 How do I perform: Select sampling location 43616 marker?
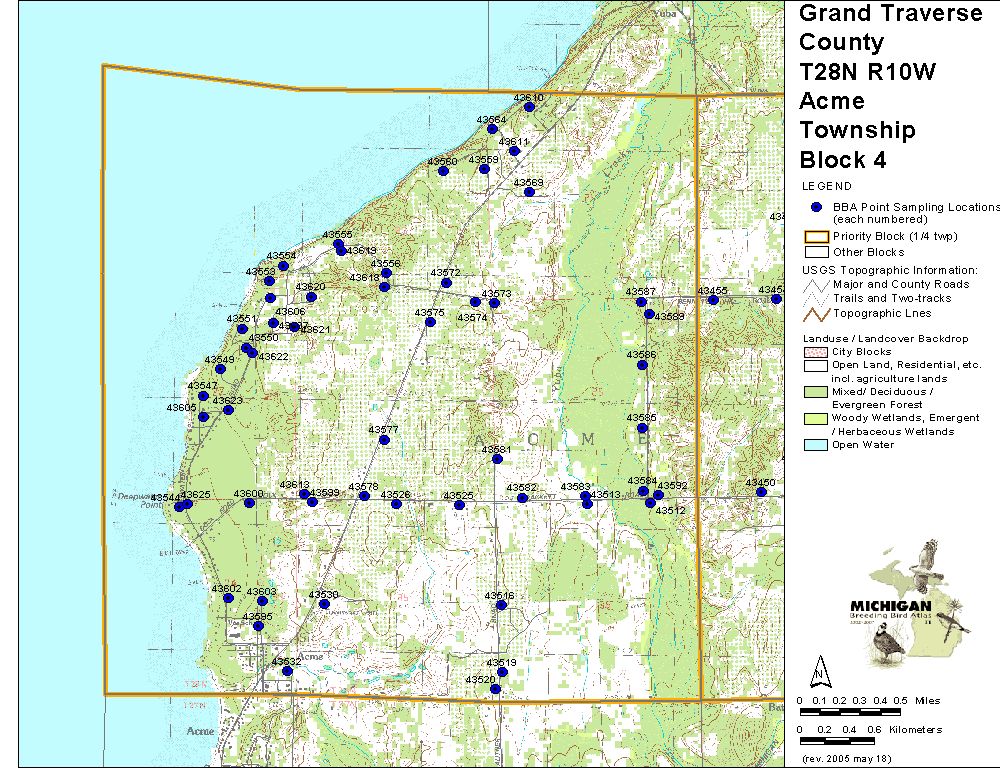501,605
